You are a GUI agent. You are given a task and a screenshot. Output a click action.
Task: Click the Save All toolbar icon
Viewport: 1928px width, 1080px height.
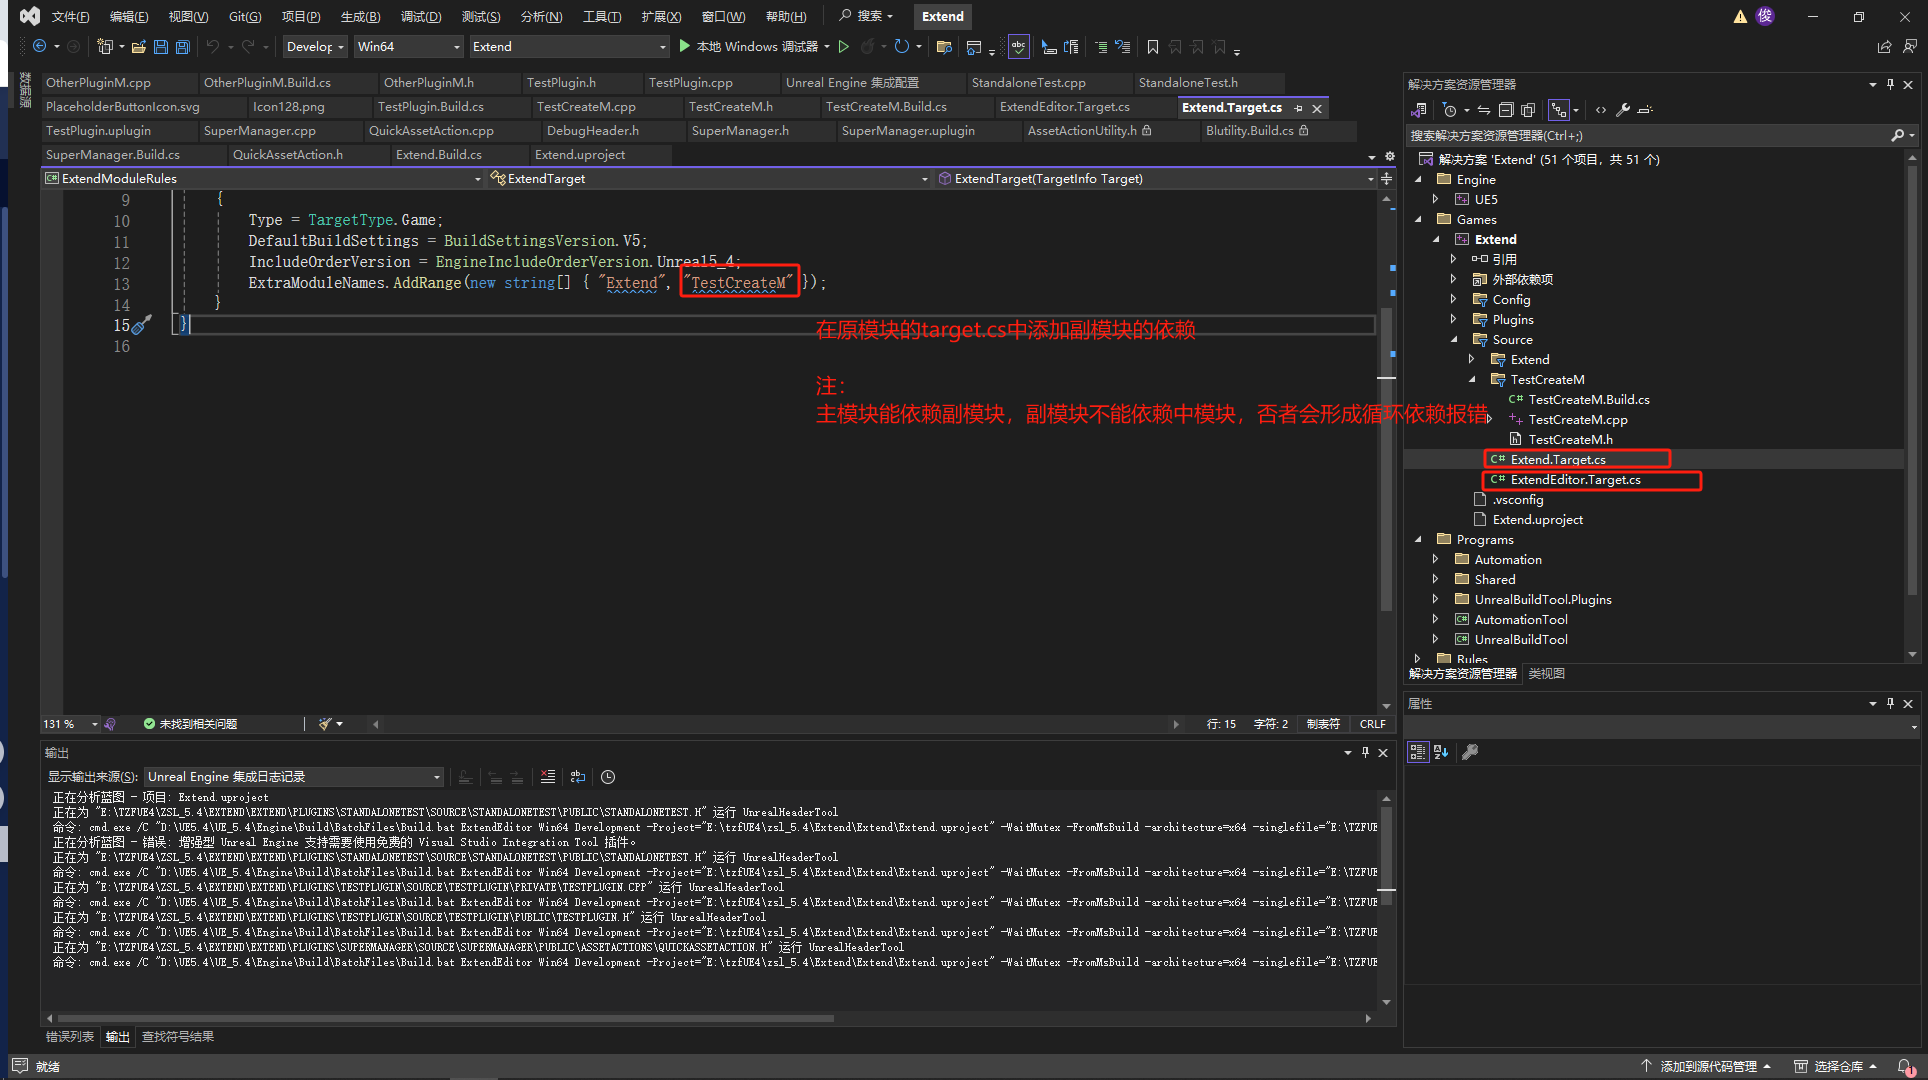click(x=182, y=47)
